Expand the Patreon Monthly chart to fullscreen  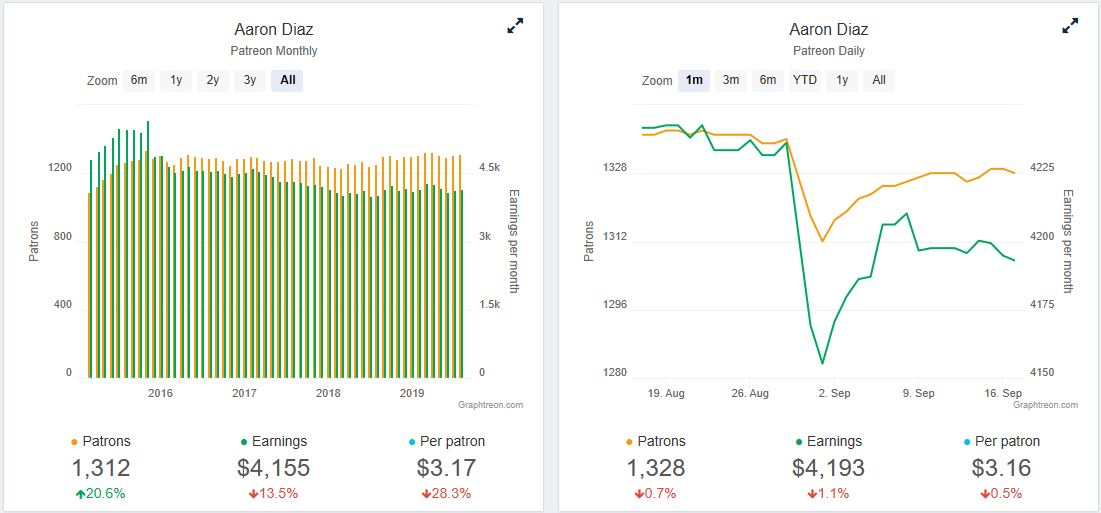pos(515,26)
